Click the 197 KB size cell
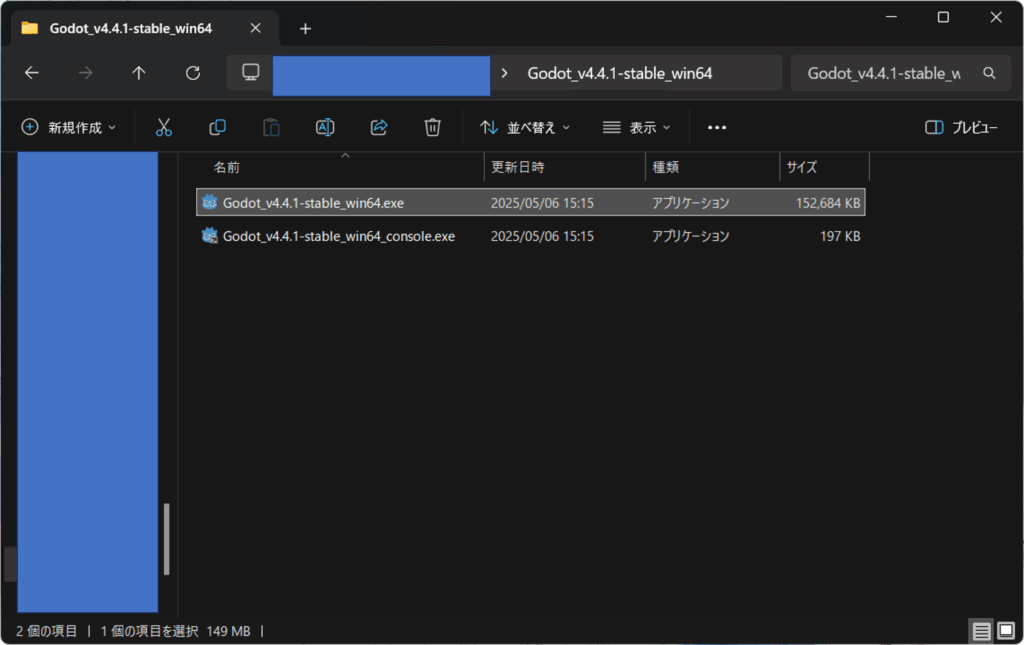This screenshot has width=1024, height=645. tap(840, 236)
